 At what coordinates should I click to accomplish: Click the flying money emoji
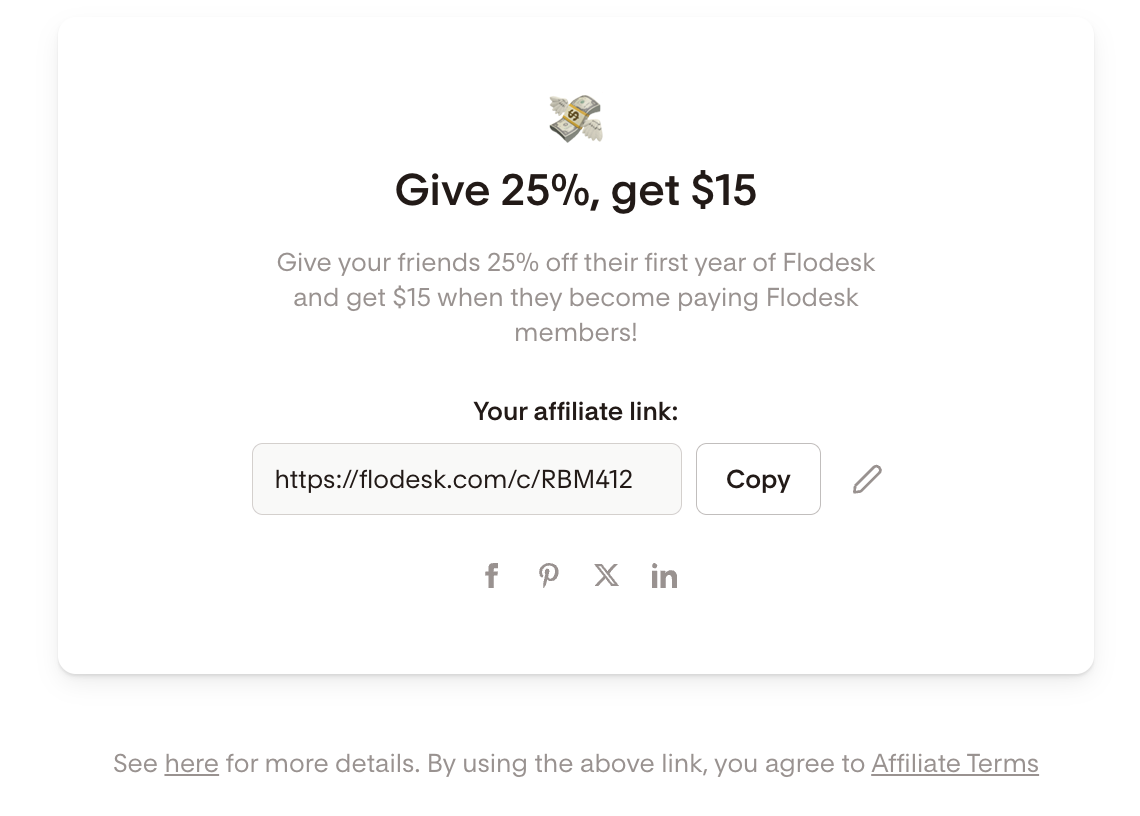pos(576,118)
